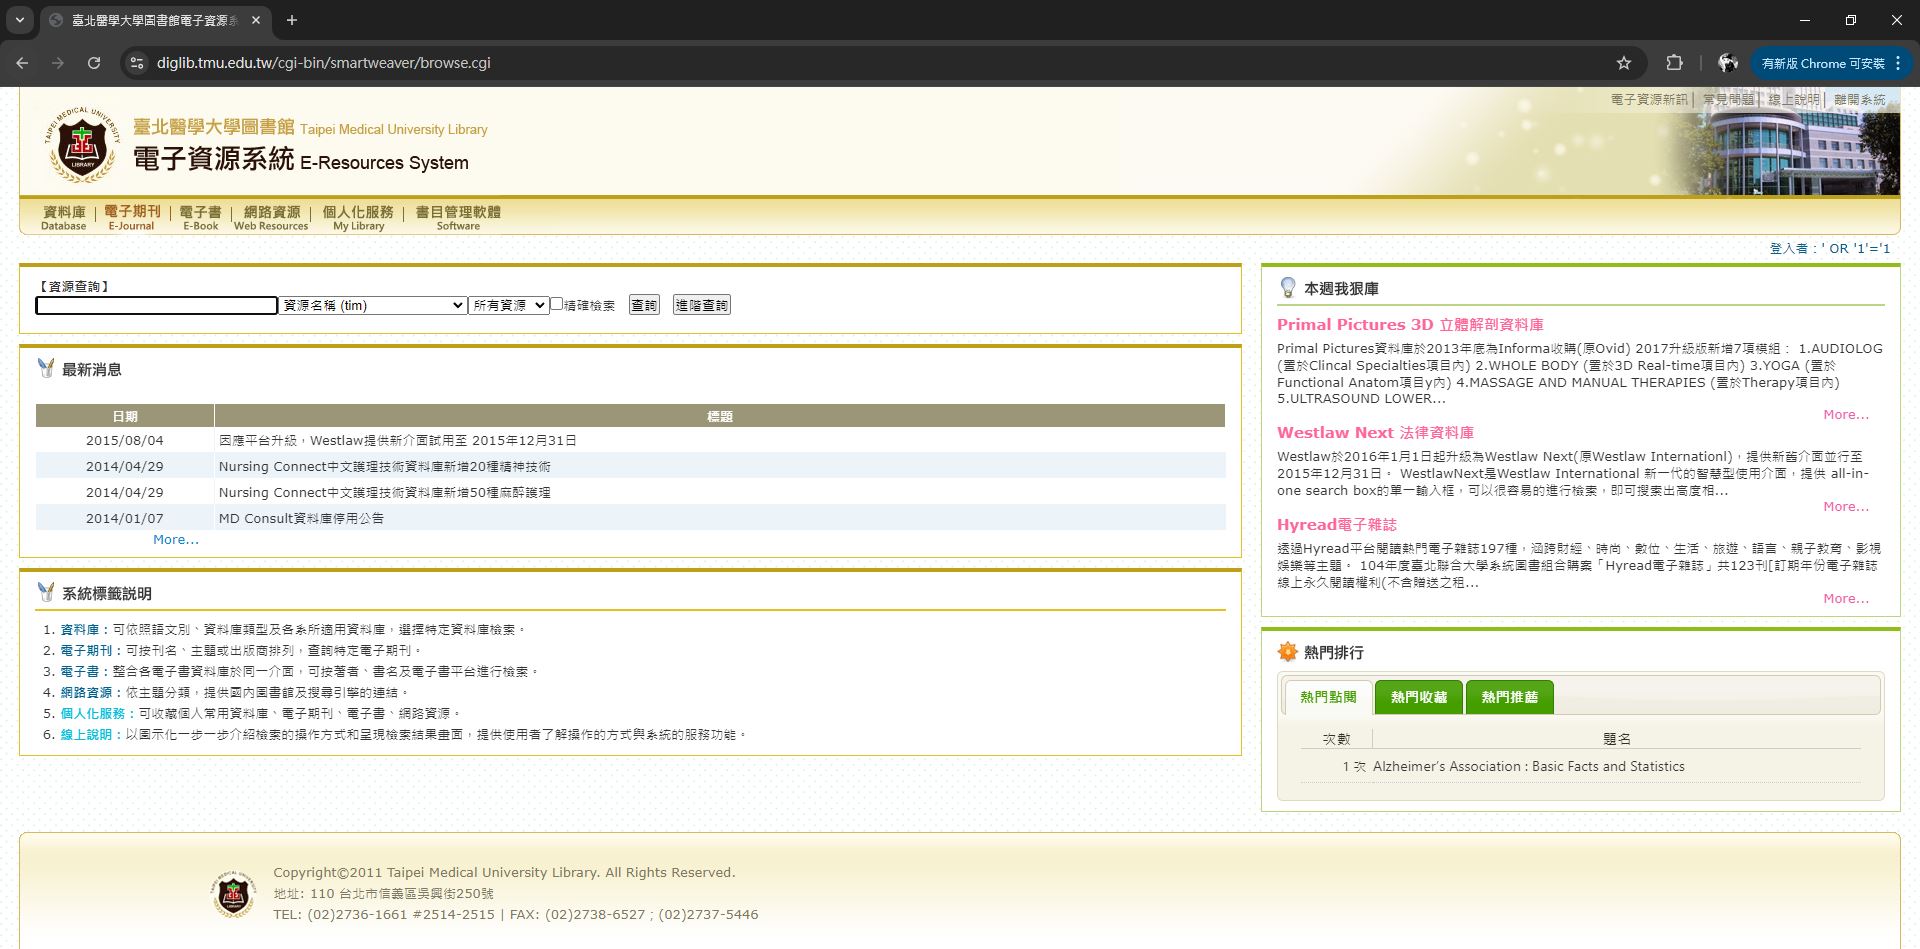This screenshot has height=949, width=1920.
Task: Open the 電子資源新訊 link in the header
Action: tap(1648, 99)
